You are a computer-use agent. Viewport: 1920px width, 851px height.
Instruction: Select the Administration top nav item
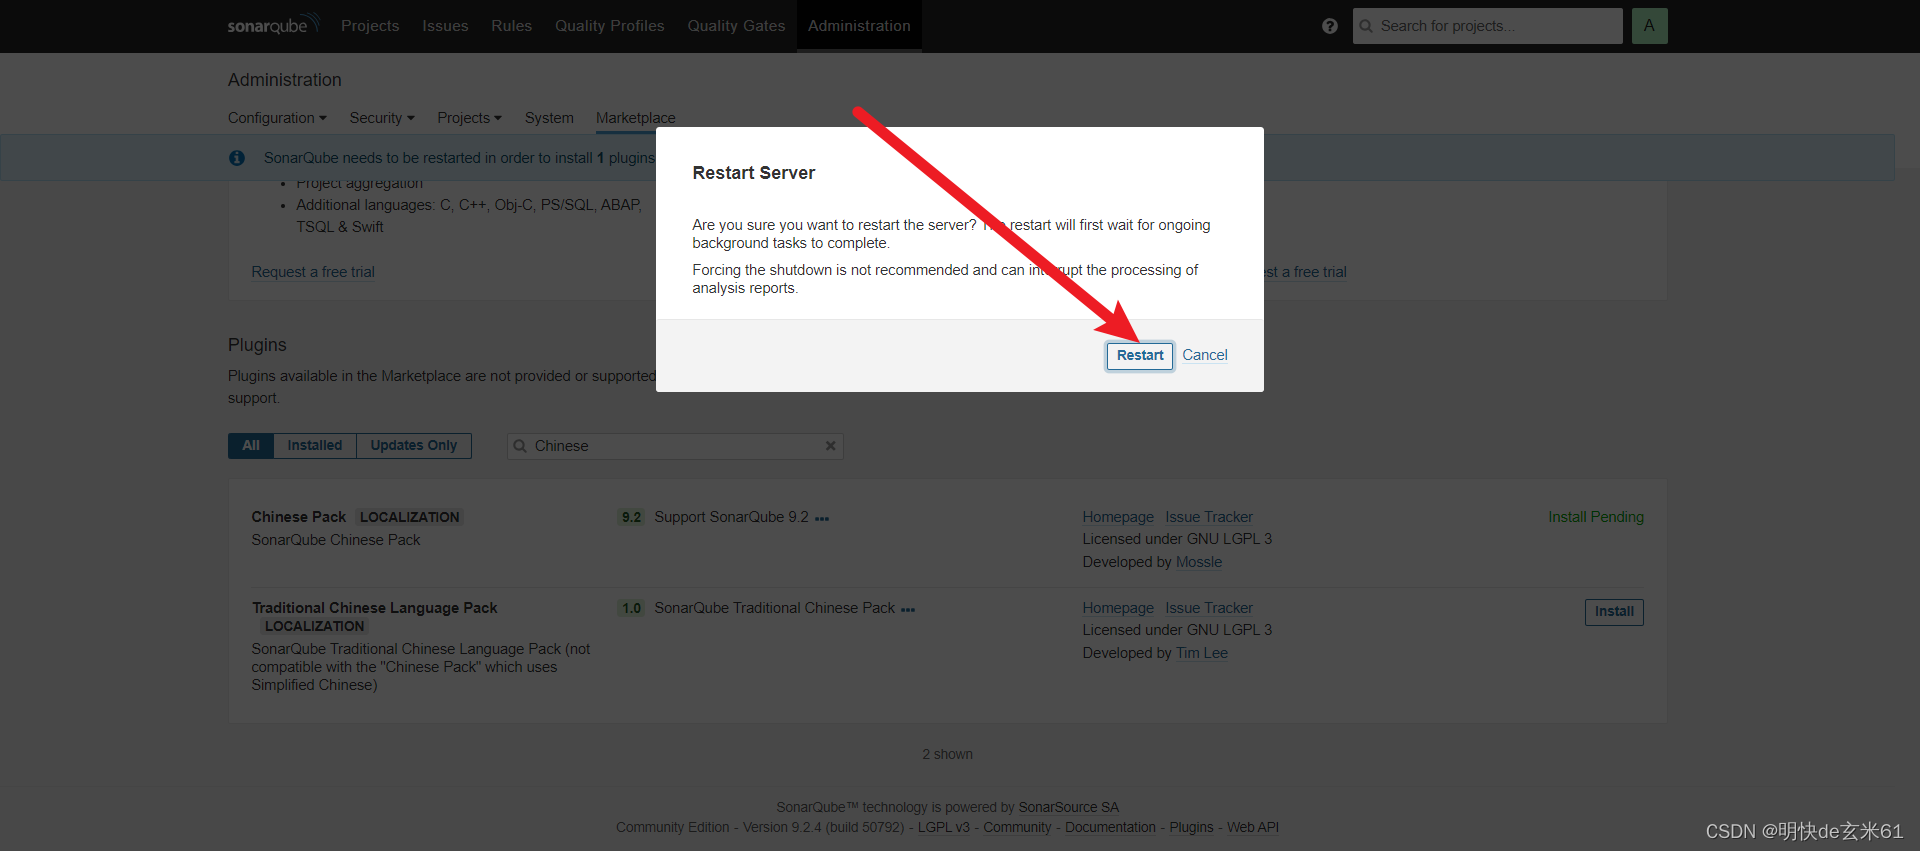[859, 26]
